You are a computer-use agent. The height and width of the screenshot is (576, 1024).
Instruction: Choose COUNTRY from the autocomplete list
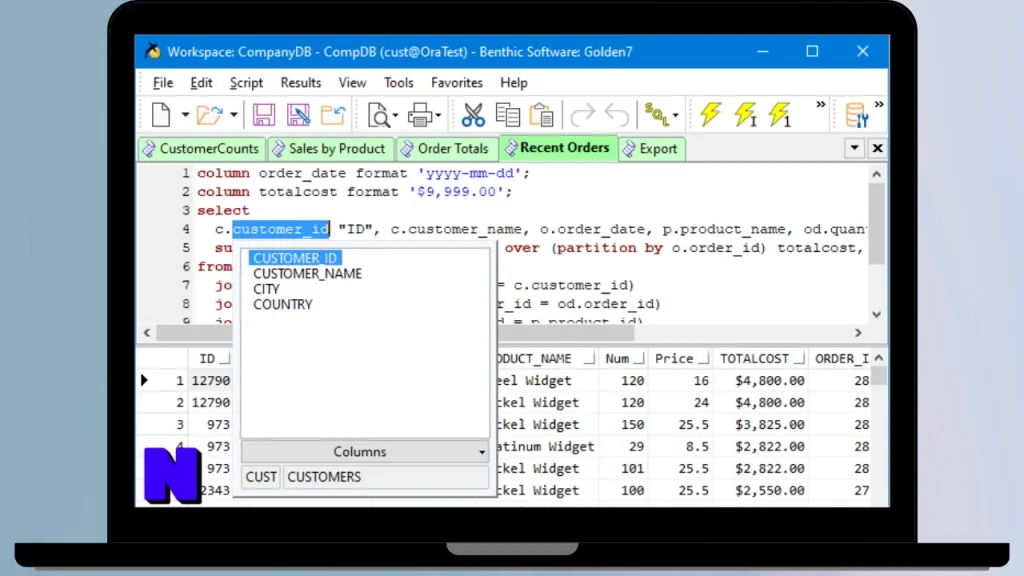pyautogui.click(x=283, y=304)
